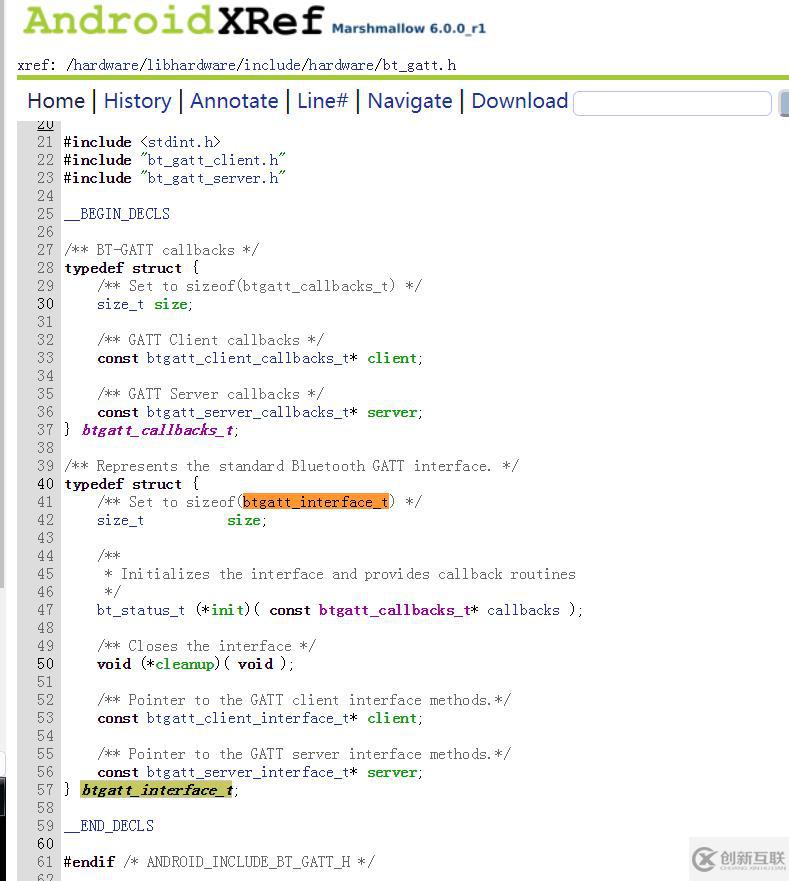This screenshot has width=789, height=881.
Task: Click __END_DECLS macro reference
Action: (109, 826)
